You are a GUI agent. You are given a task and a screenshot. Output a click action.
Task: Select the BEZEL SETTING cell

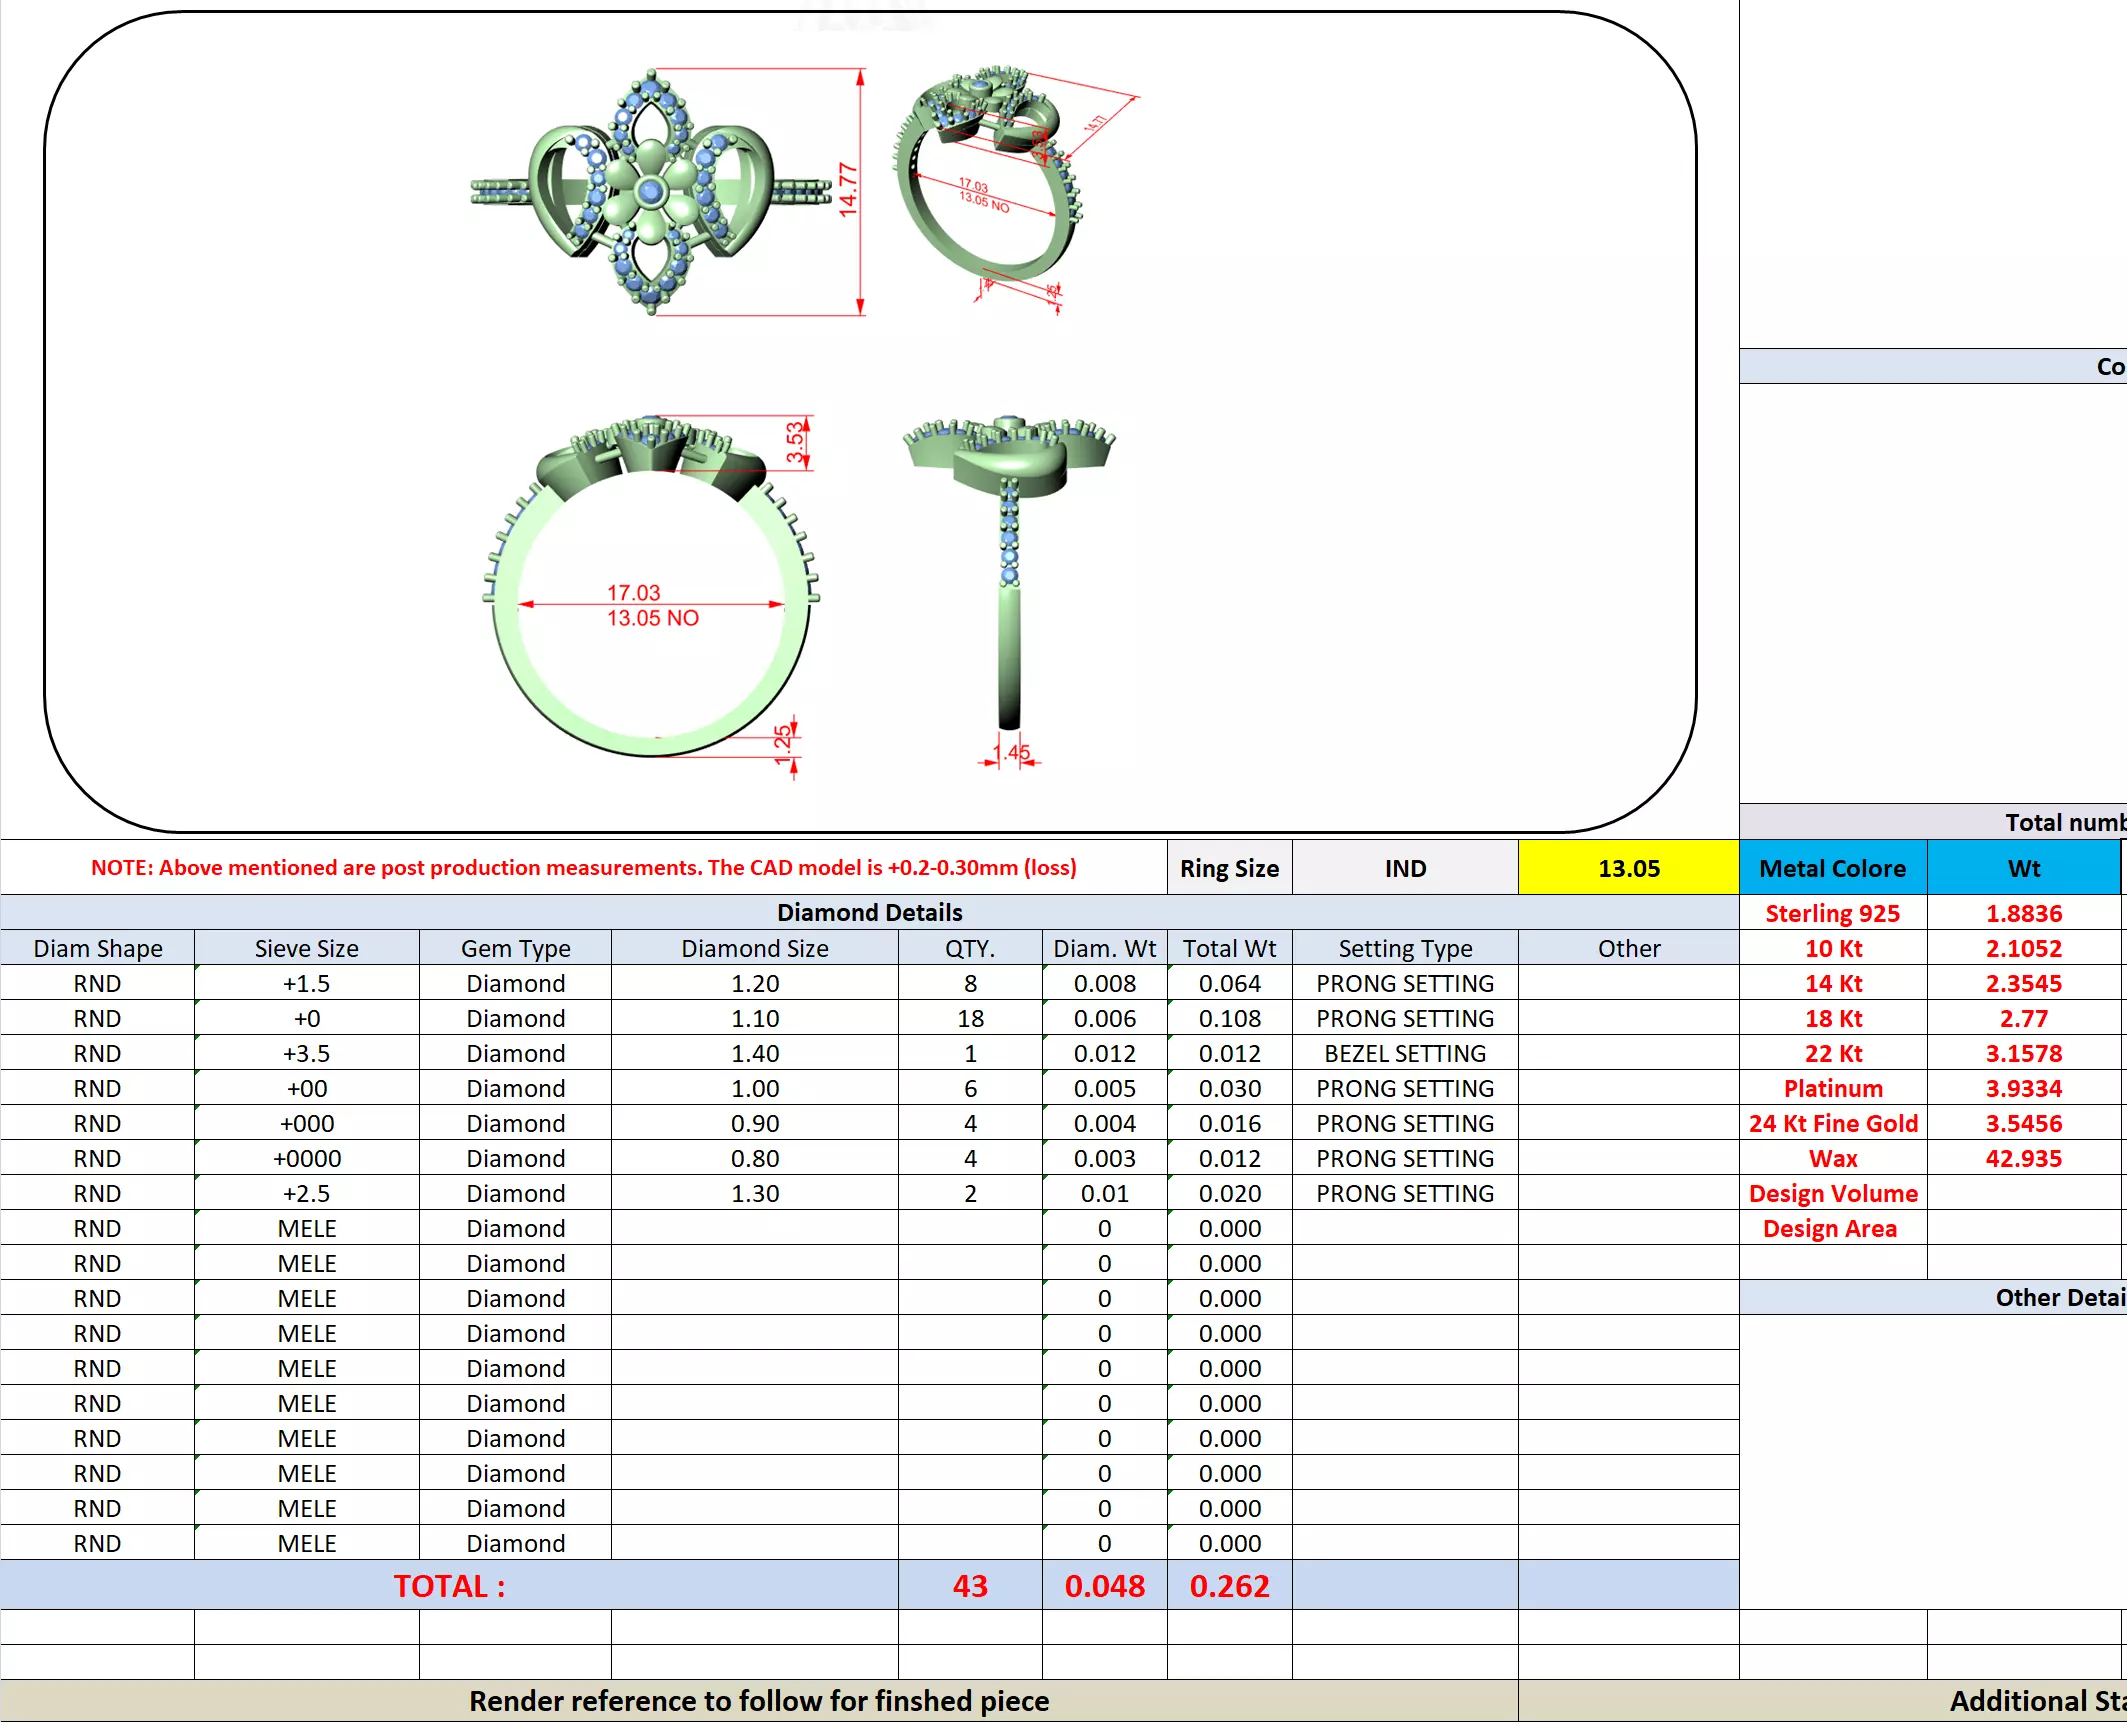click(x=1404, y=1053)
